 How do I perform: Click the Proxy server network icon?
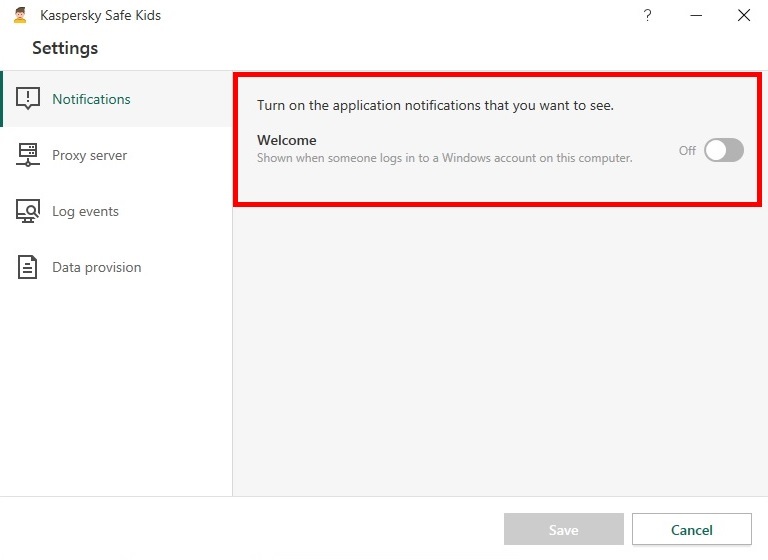point(28,154)
